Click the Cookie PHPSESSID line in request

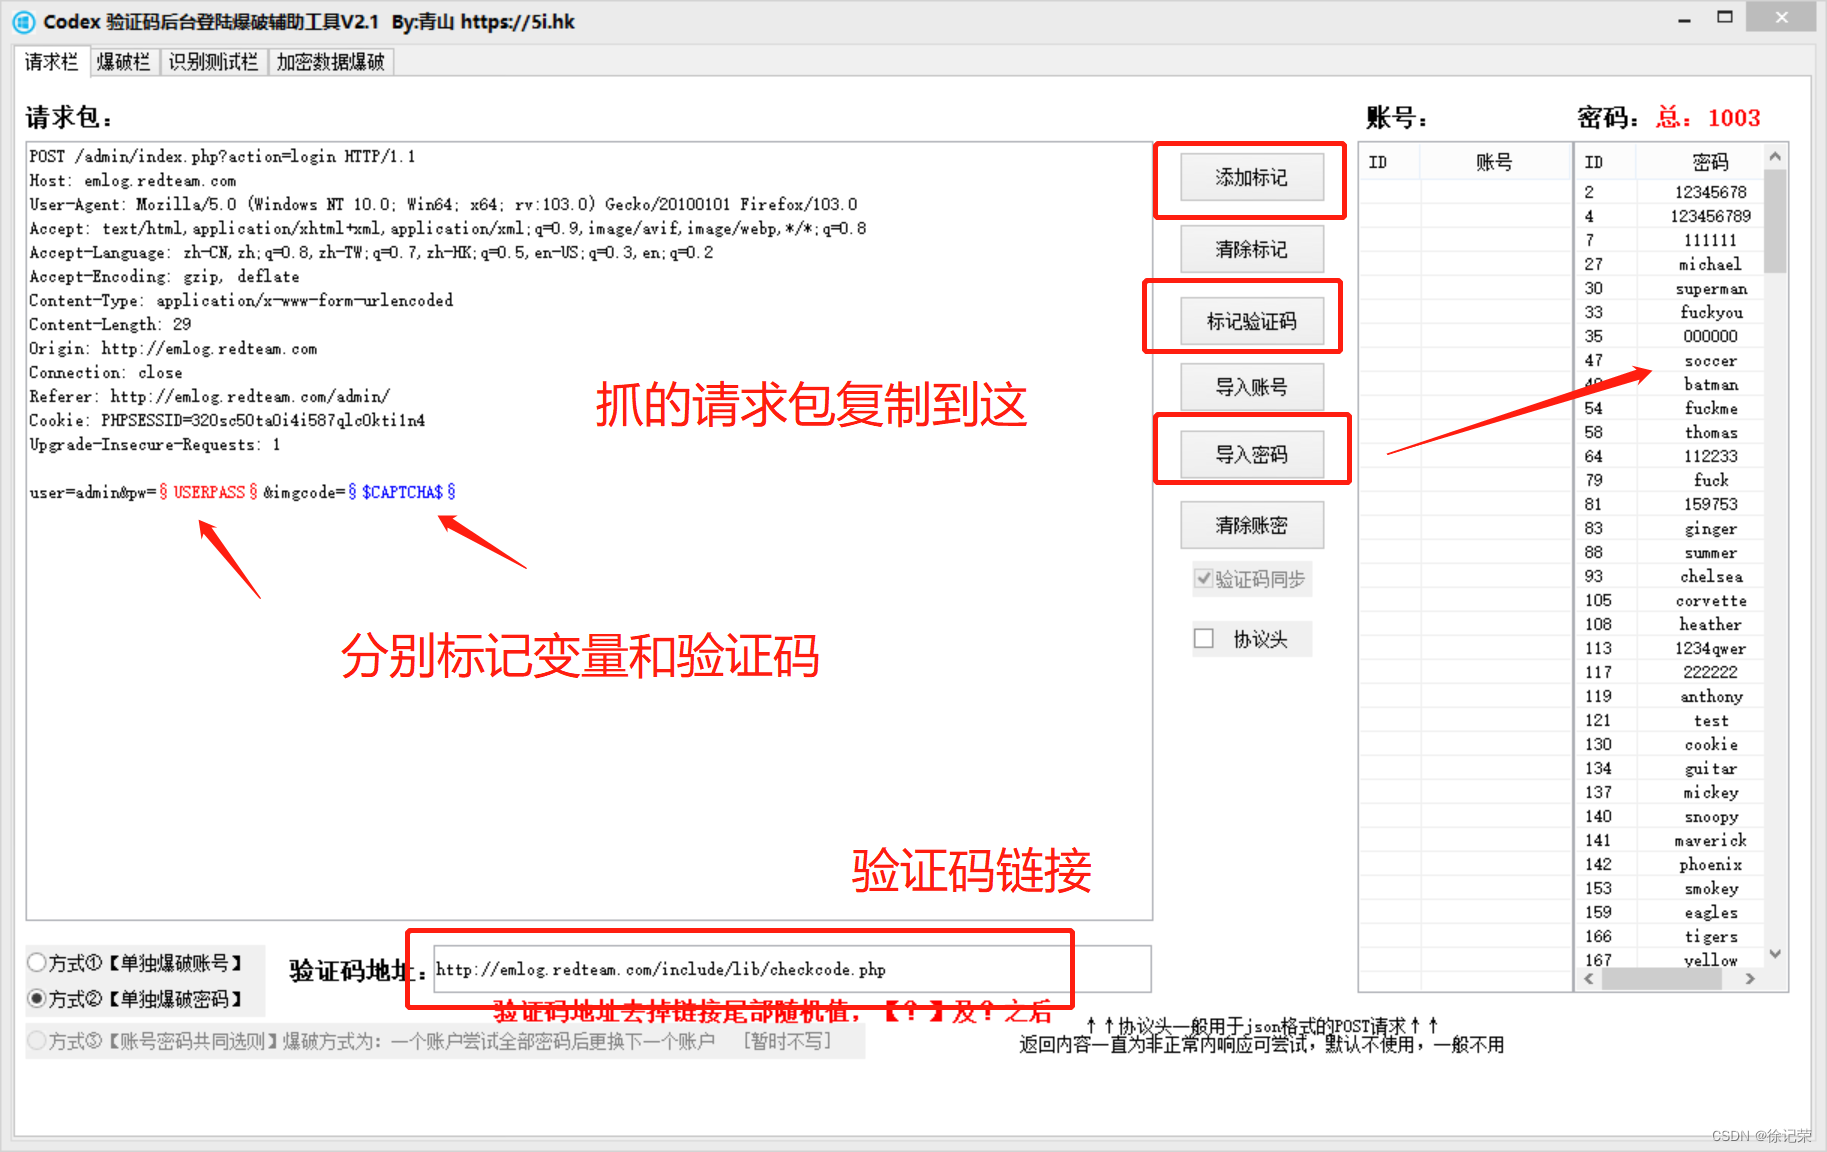[x=227, y=420]
